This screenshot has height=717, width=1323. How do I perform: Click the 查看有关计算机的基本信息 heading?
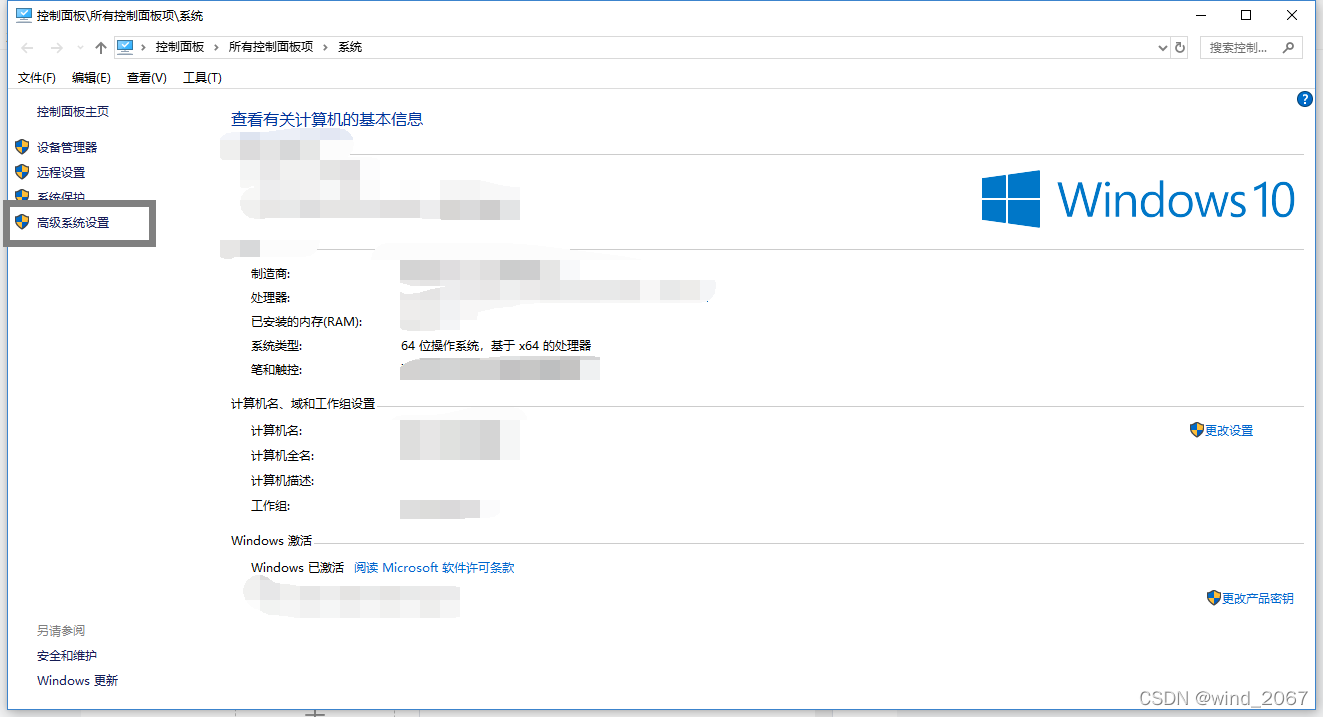327,119
